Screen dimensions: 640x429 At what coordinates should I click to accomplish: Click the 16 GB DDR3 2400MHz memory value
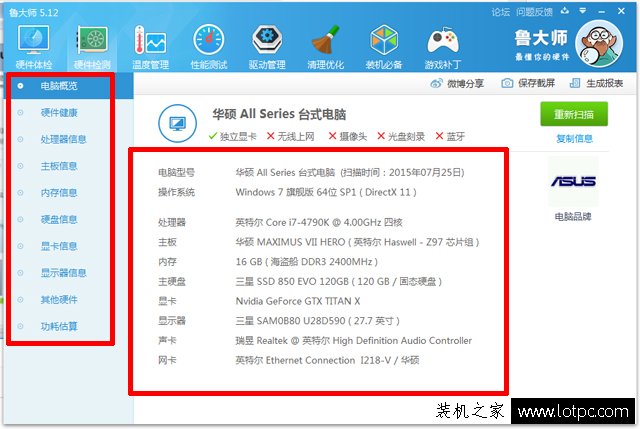(307, 262)
